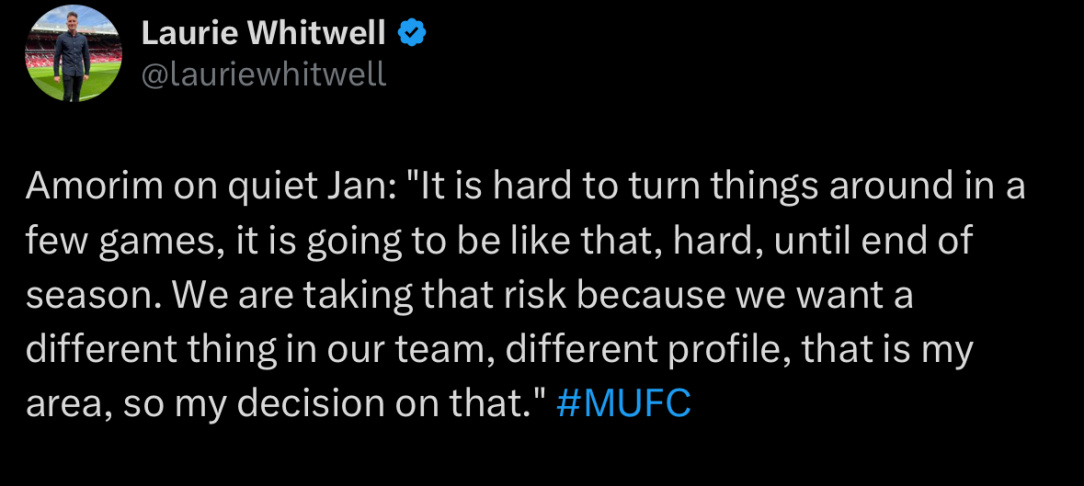This screenshot has height=486, width=1084.
Task: Click the blue verified badge icon
Action: pyautogui.click(x=411, y=32)
